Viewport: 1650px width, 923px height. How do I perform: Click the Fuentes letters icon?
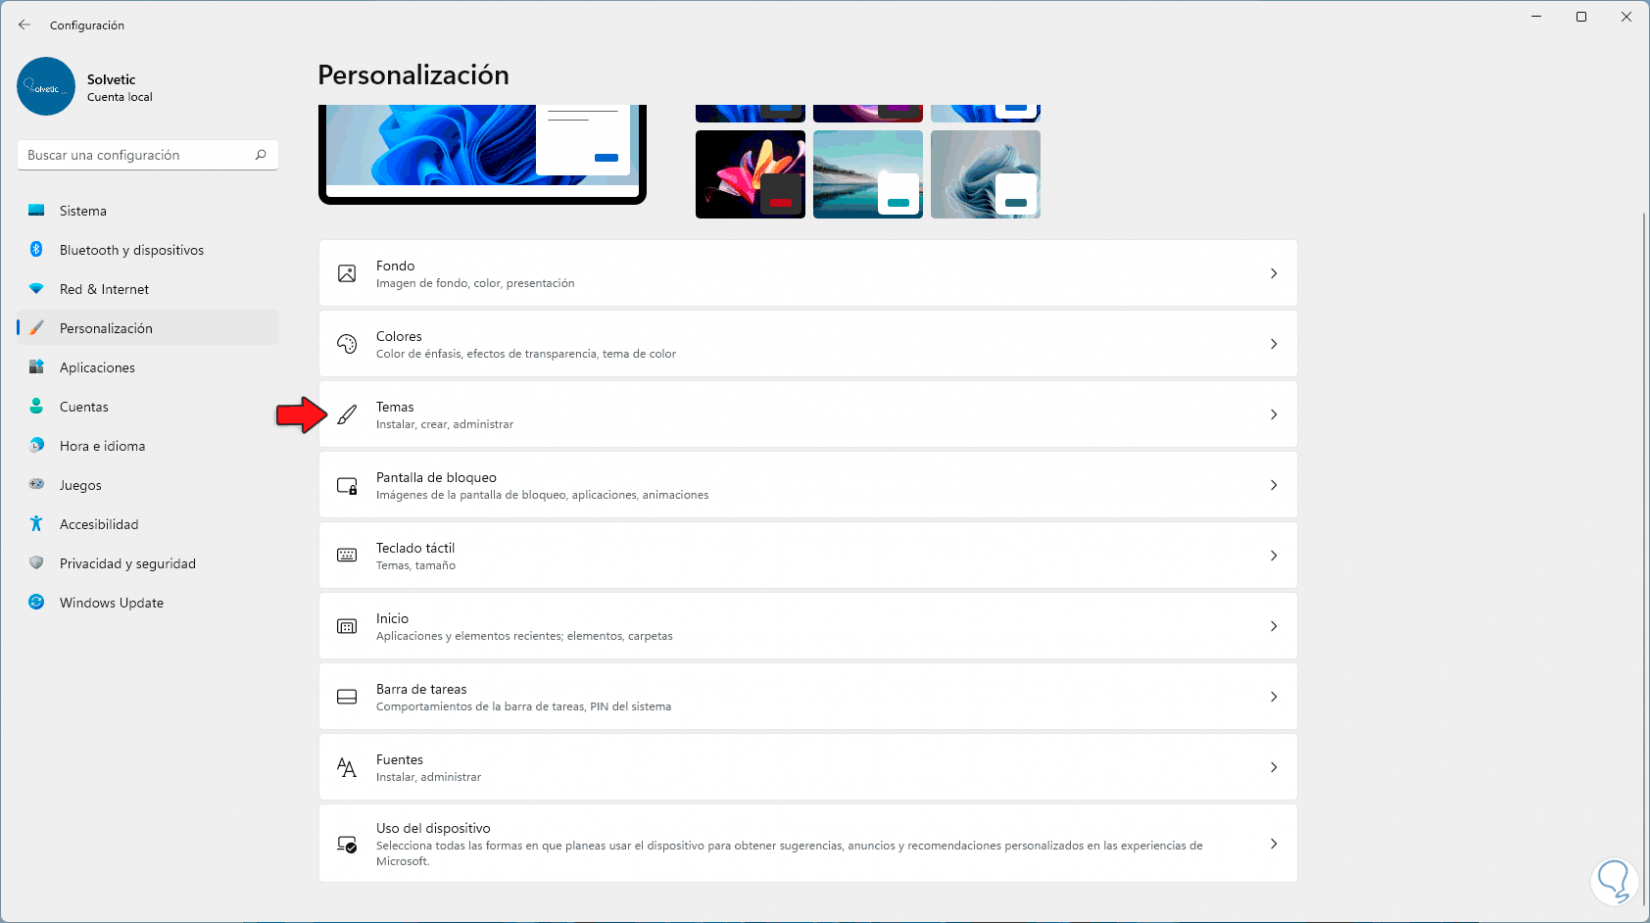tap(347, 767)
